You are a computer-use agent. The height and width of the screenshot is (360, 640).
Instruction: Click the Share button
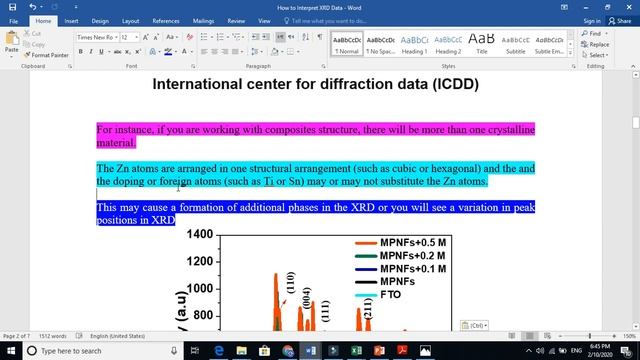point(620,21)
